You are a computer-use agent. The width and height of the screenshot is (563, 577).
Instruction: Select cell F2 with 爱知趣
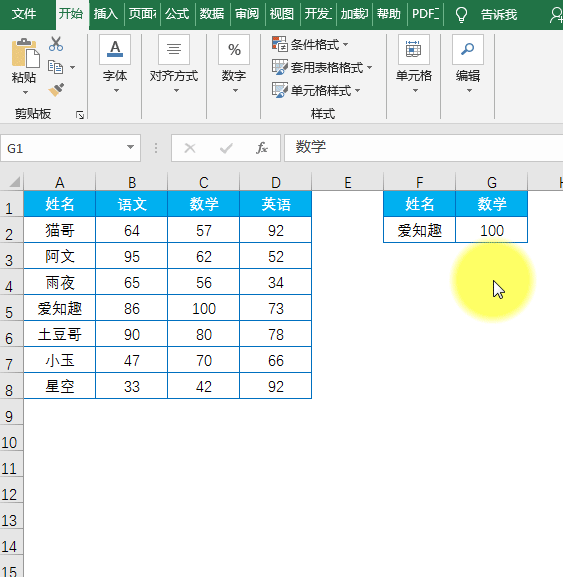point(419,230)
